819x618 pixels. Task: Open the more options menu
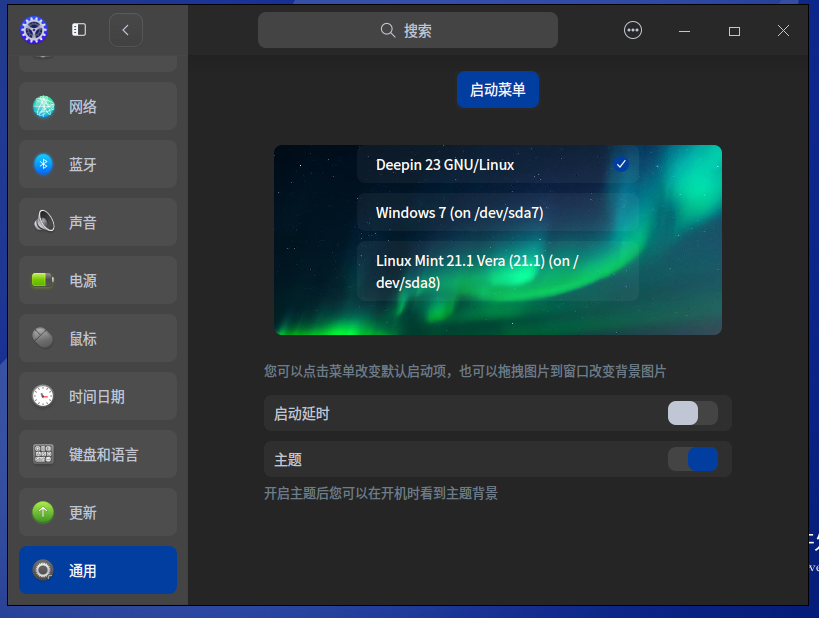[x=633, y=30]
